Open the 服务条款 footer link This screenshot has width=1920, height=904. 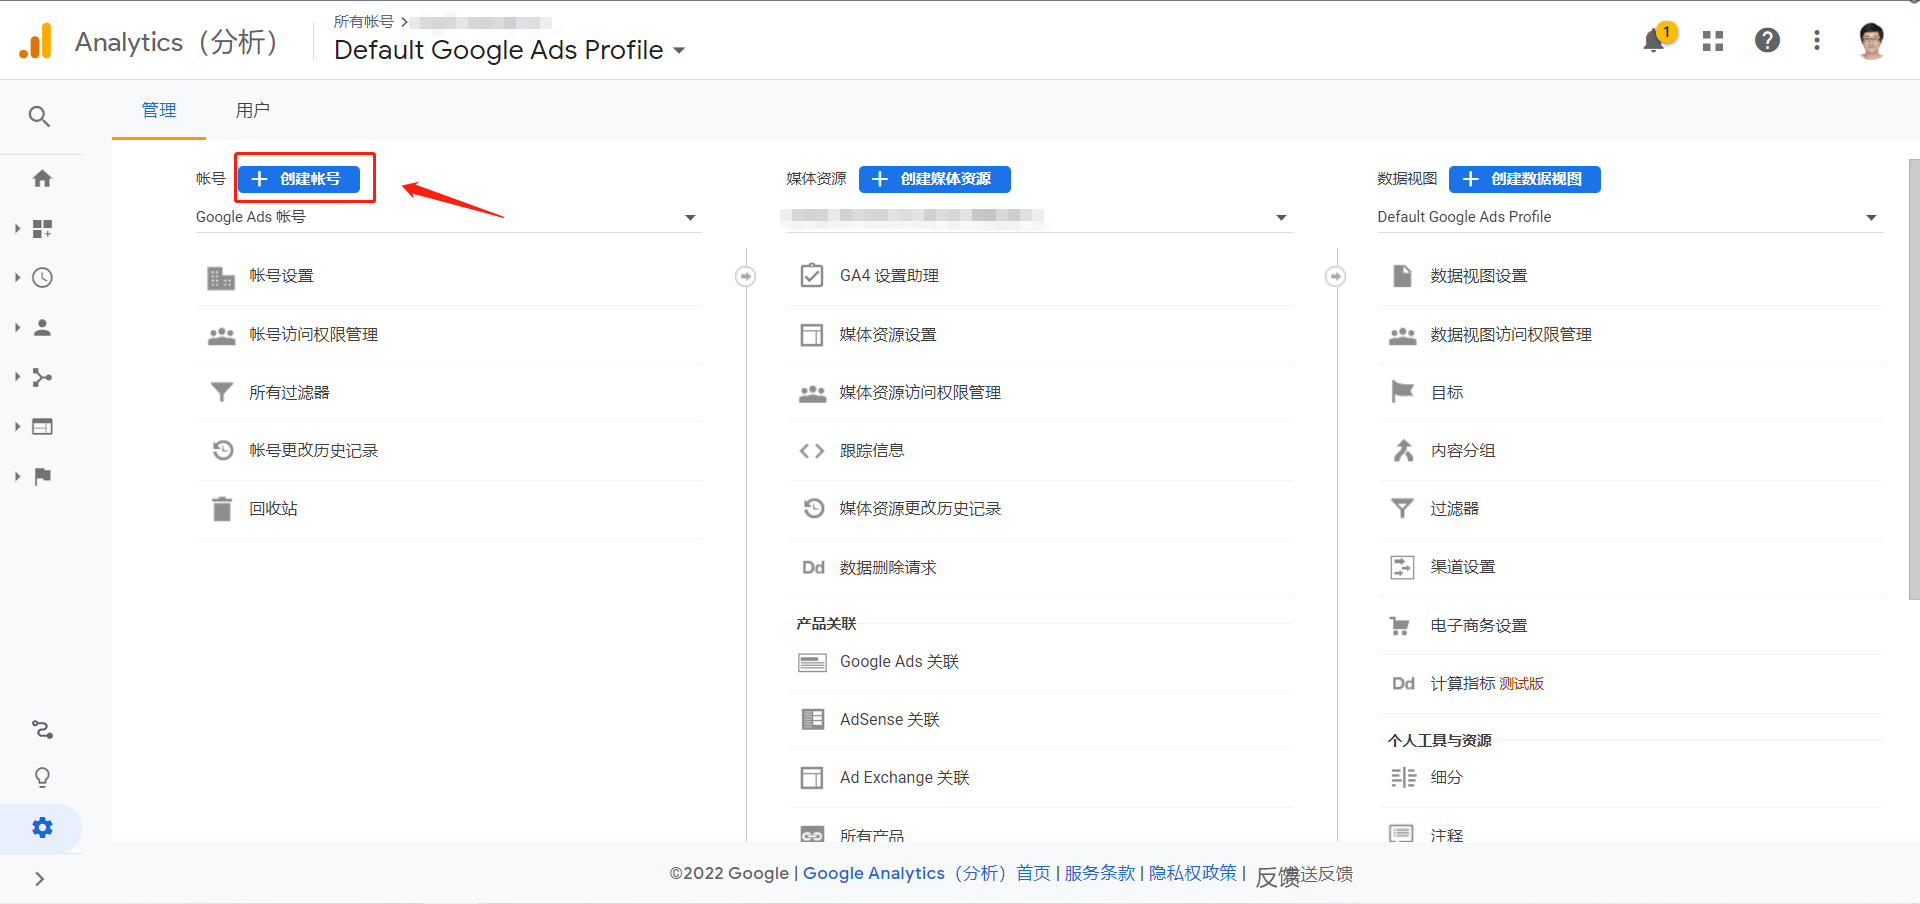[x=1099, y=873]
